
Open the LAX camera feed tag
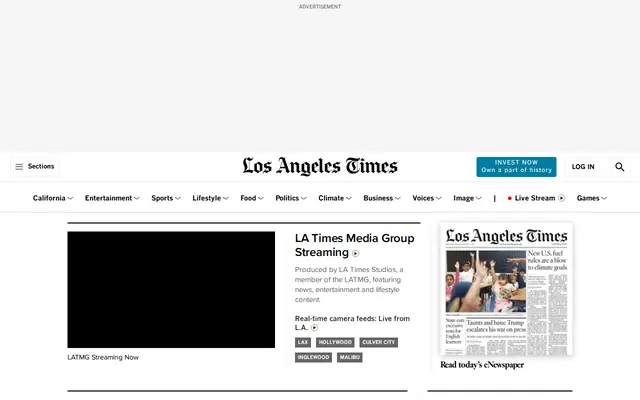[x=303, y=342]
